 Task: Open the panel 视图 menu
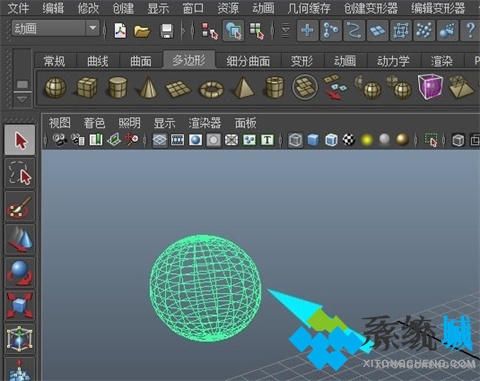pyautogui.click(x=60, y=123)
